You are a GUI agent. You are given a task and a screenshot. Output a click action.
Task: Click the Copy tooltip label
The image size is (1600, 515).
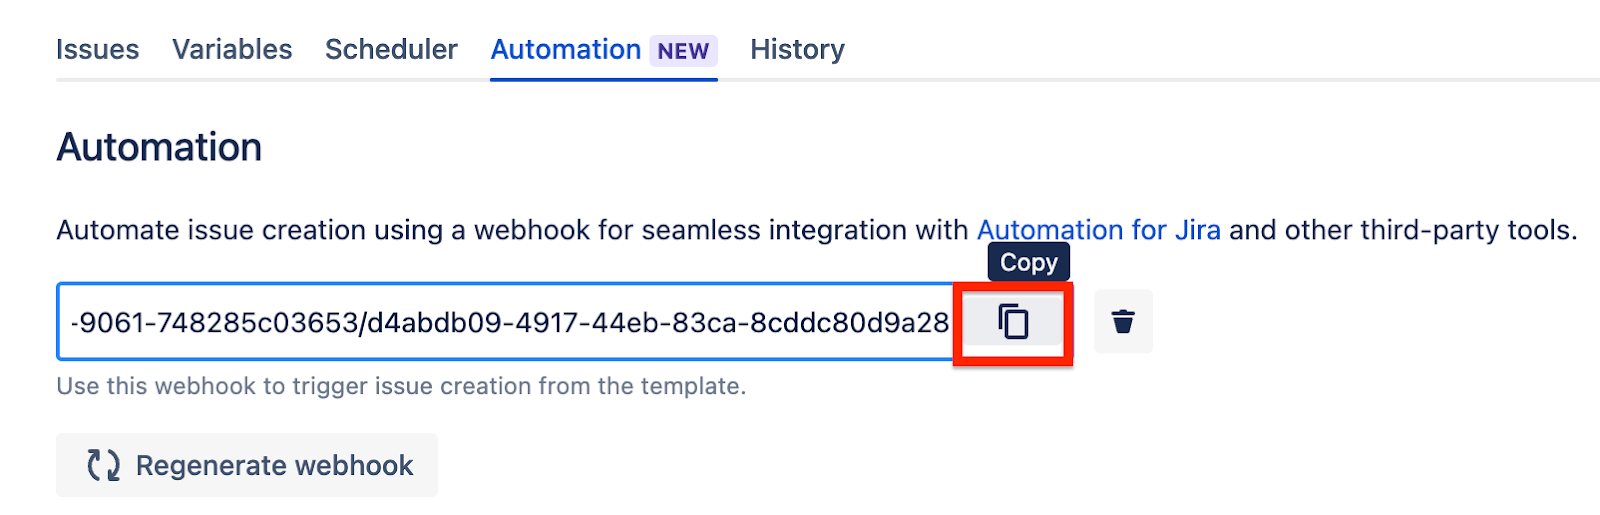tap(1029, 262)
